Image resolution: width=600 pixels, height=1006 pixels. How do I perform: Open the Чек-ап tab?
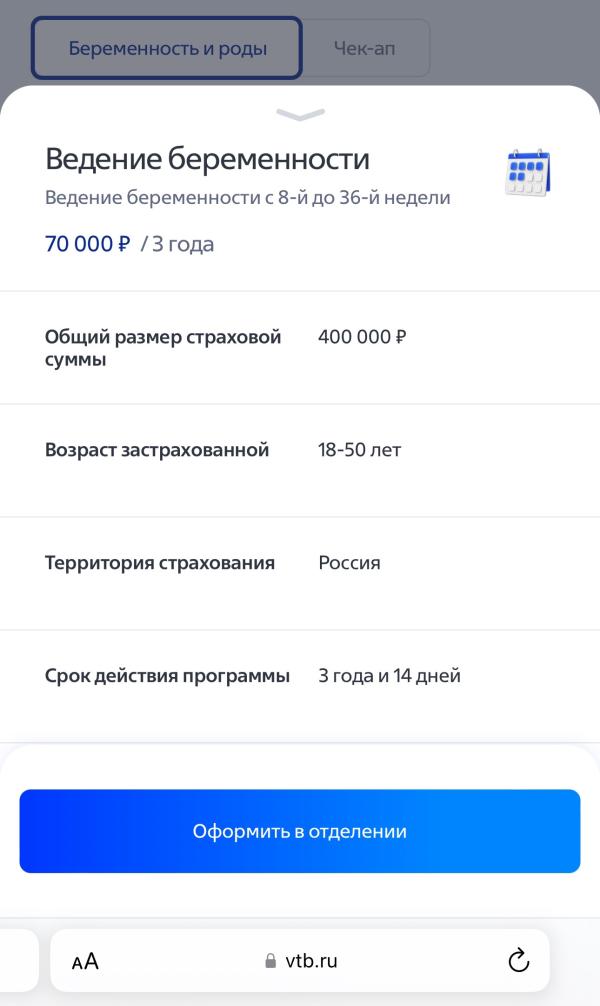click(364, 48)
